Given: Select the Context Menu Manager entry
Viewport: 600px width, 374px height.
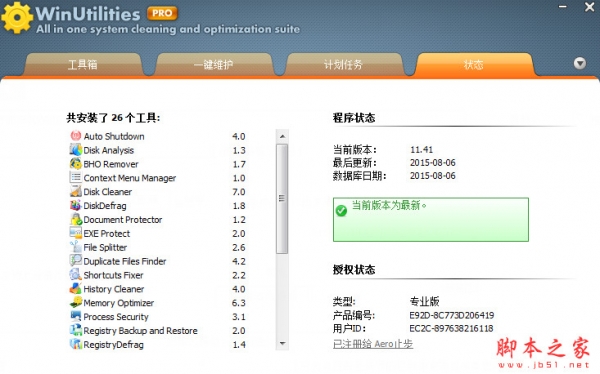Looking at the screenshot, I should pyautogui.click(x=130, y=178).
